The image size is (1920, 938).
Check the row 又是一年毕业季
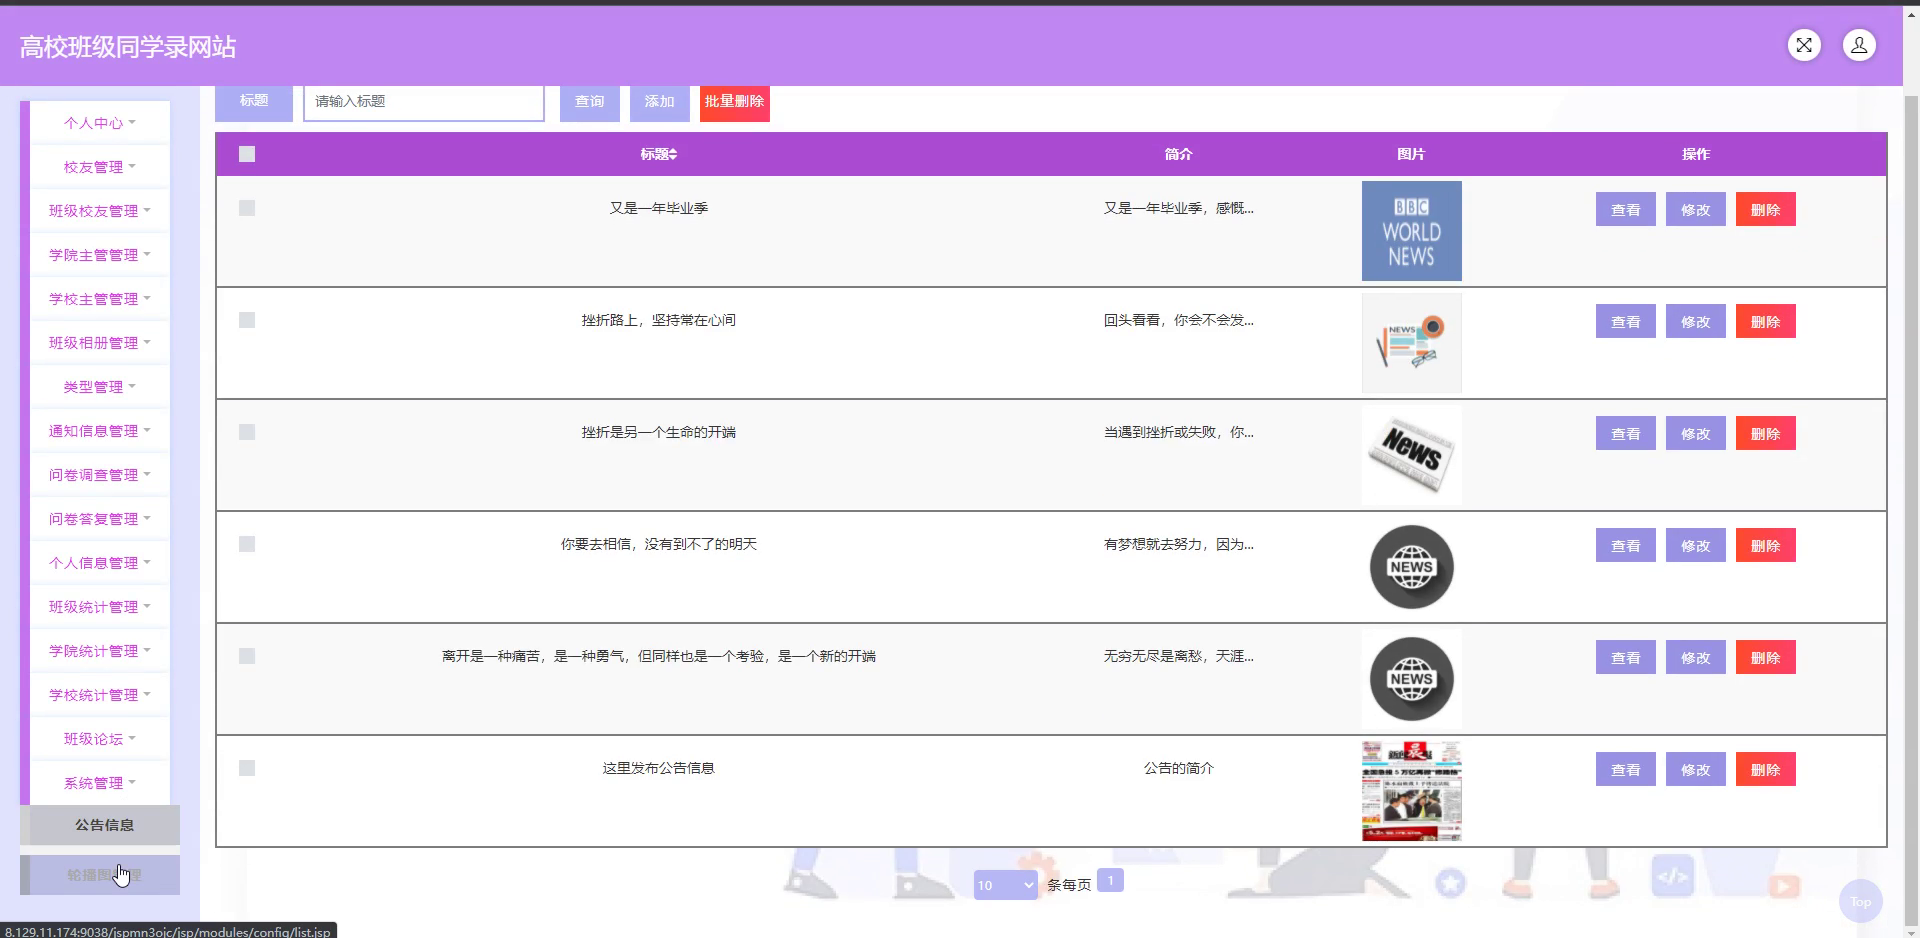click(247, 208)
